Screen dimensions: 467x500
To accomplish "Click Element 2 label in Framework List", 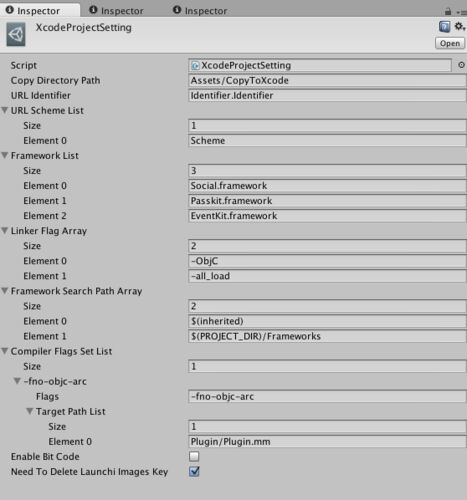I will point(45,216).
